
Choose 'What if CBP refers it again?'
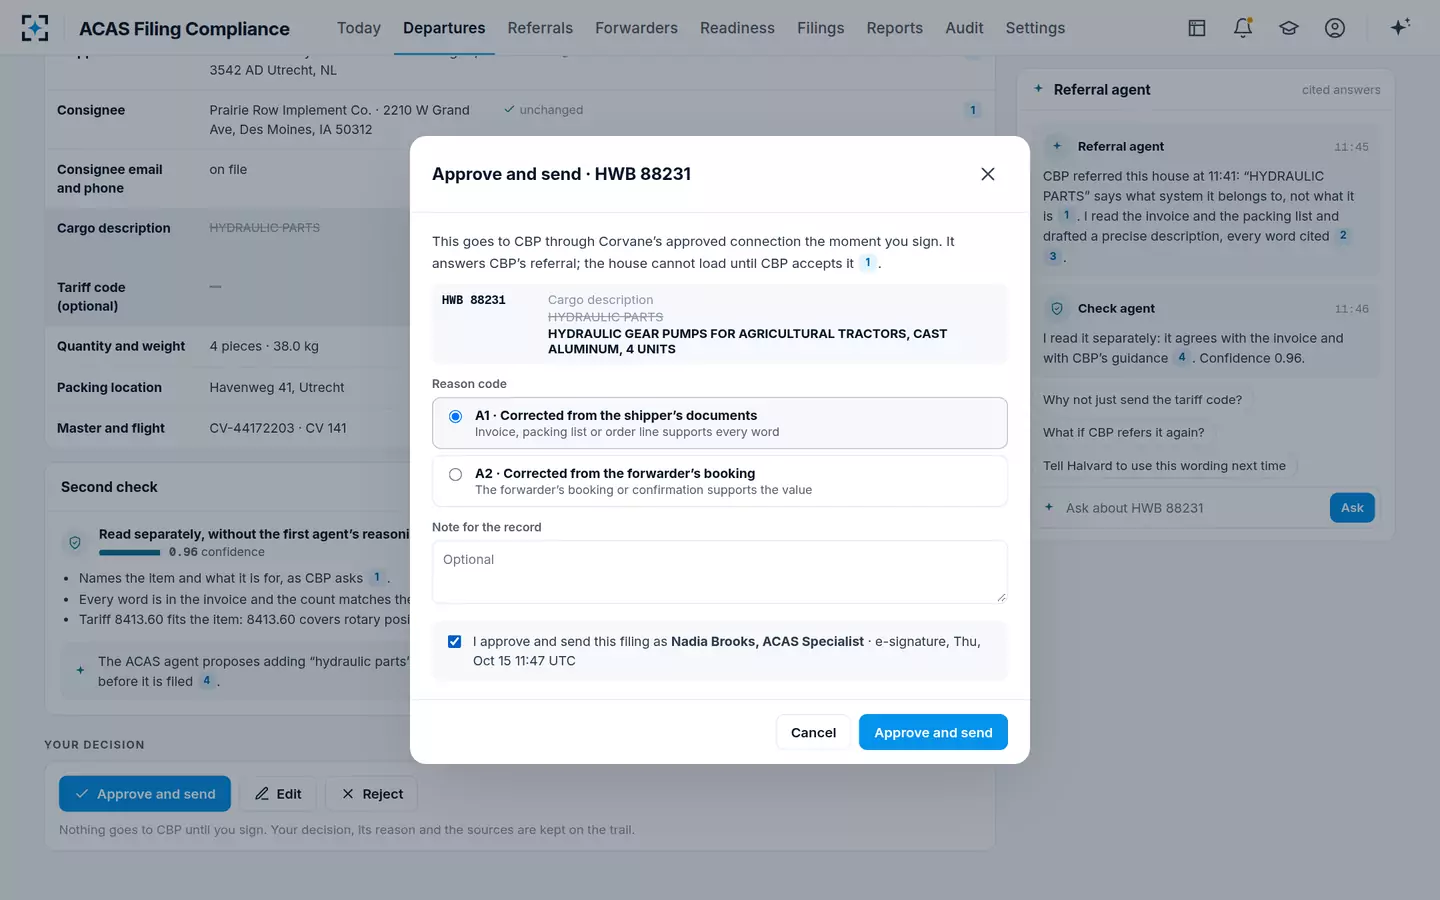point(1123,432)
